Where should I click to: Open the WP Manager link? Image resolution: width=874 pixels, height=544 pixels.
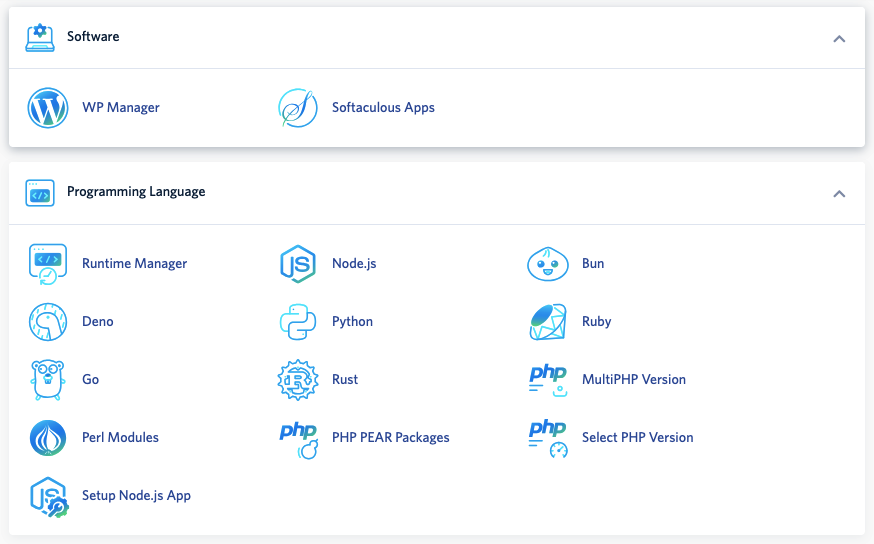(x=121, y=108)
